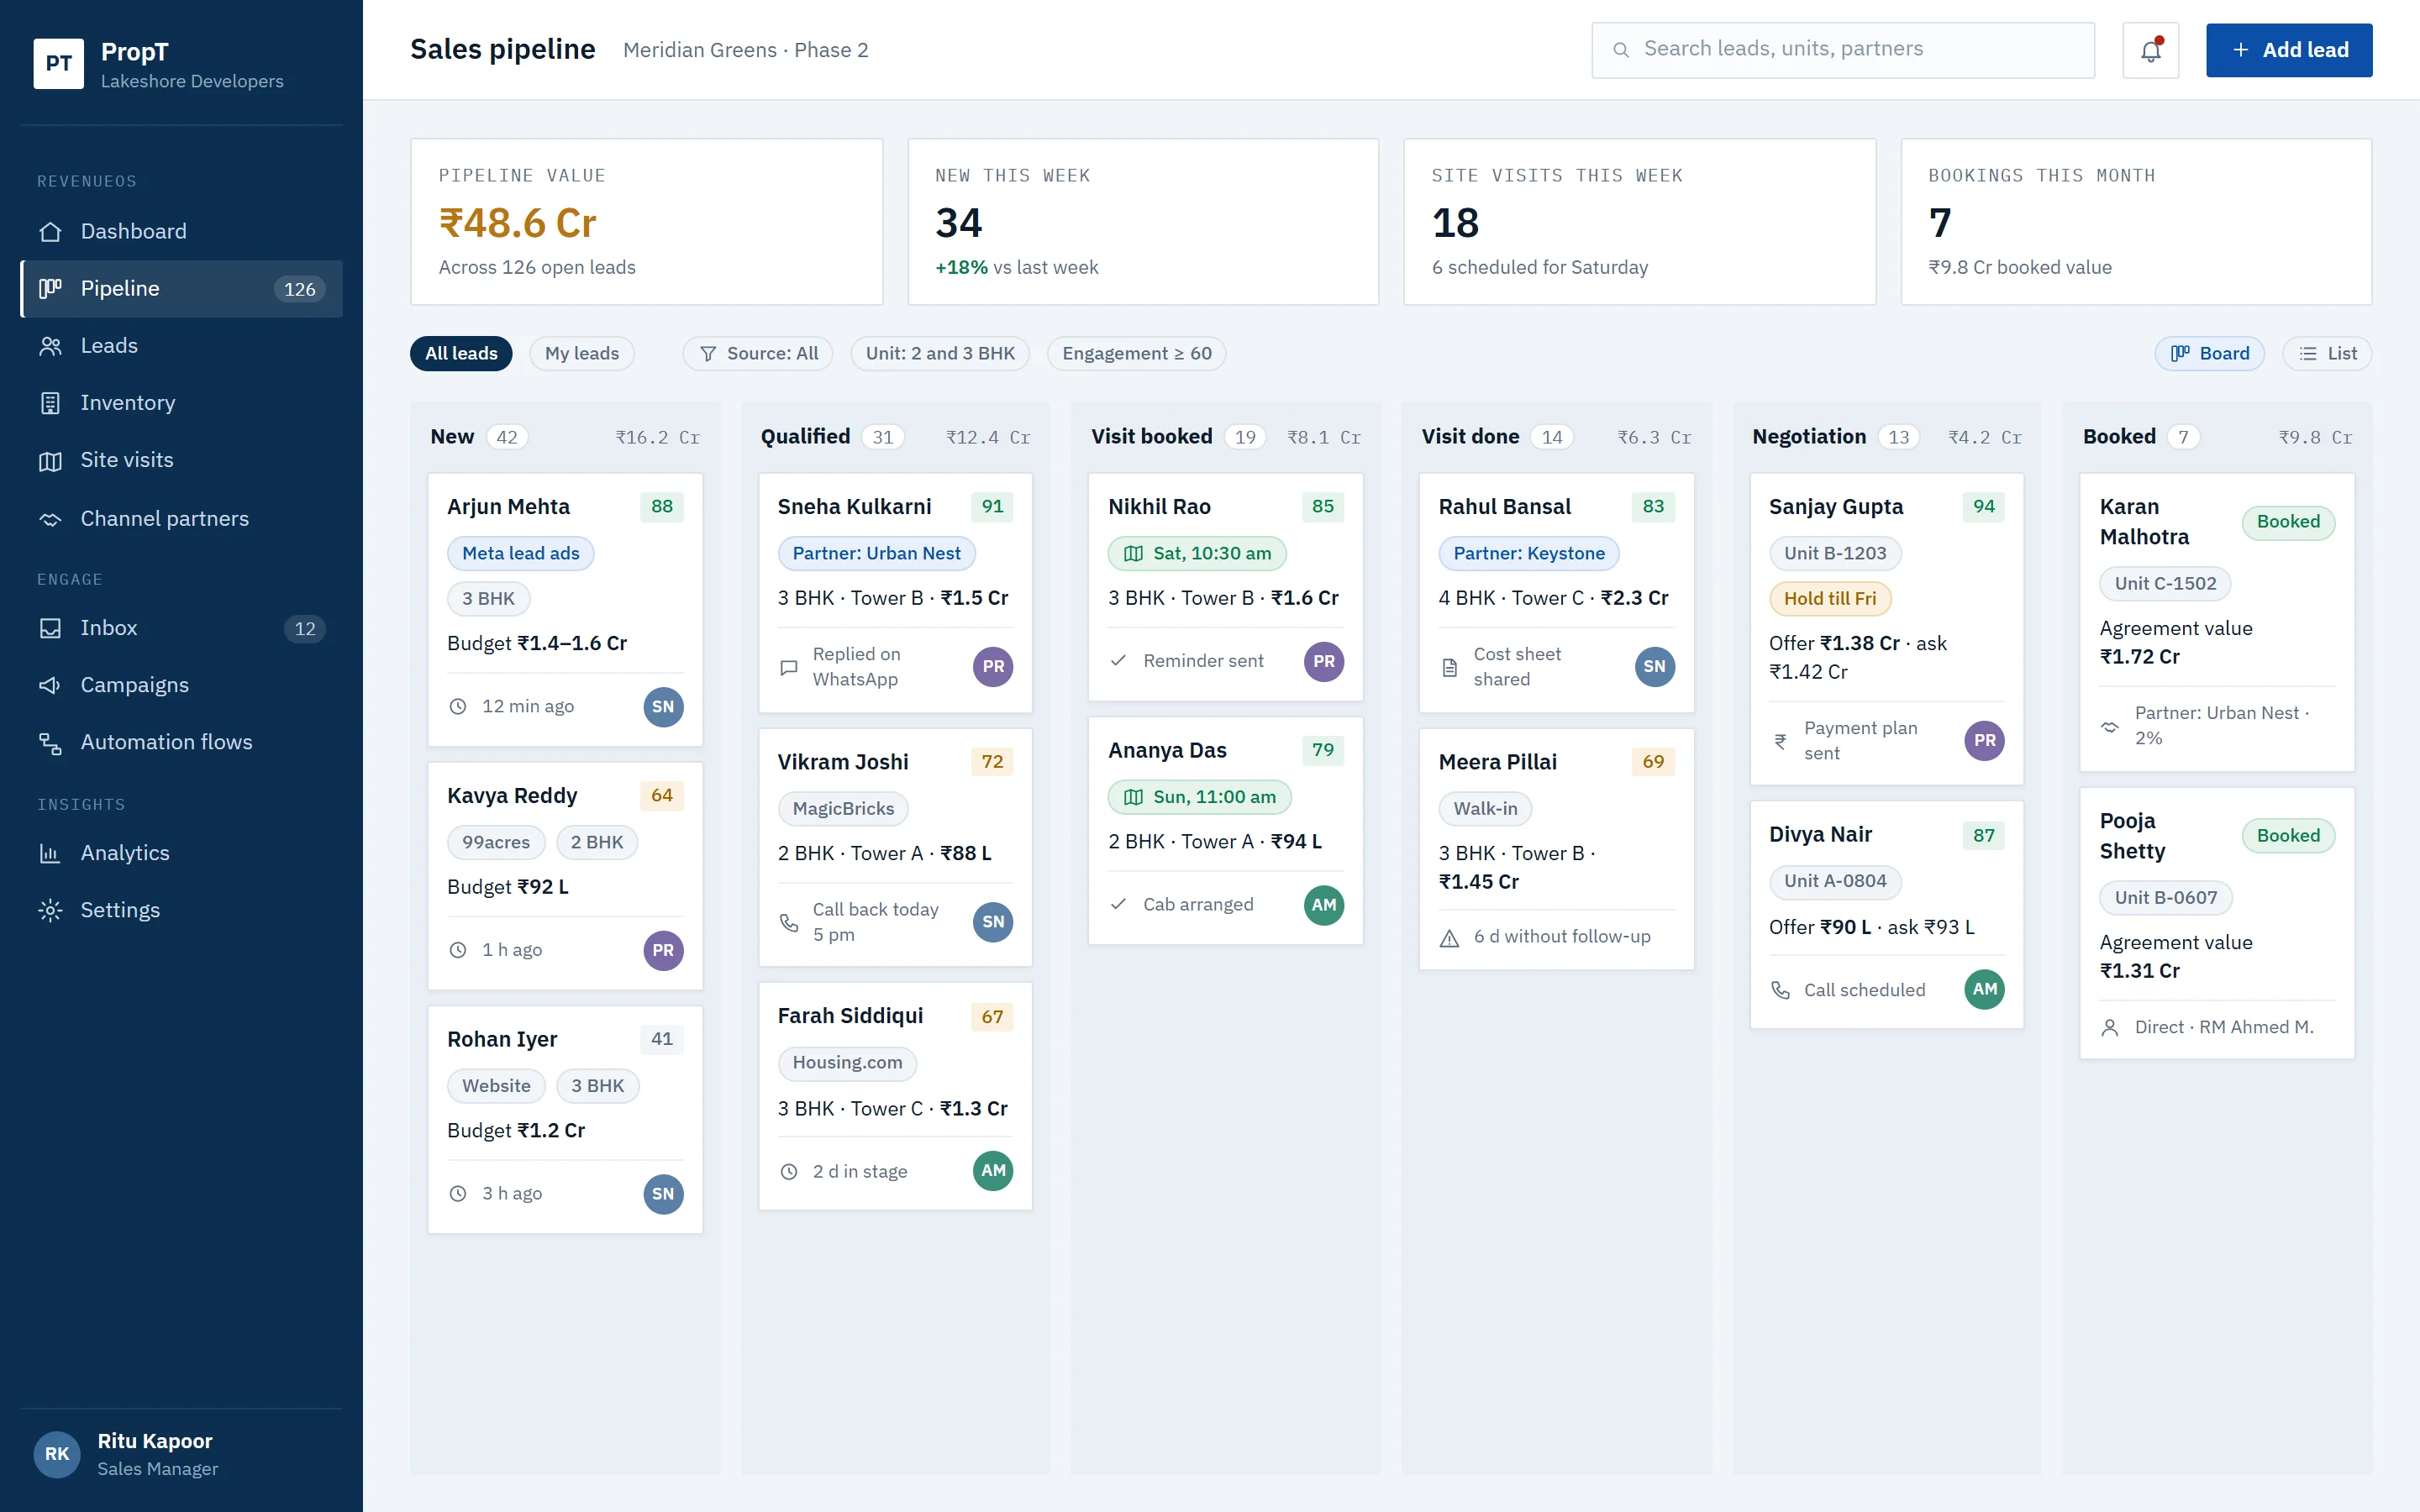The height and width of the screenshot is (1512, 2420).
Task: Click the Settings gear icon
Action: [x=50, y=910]
